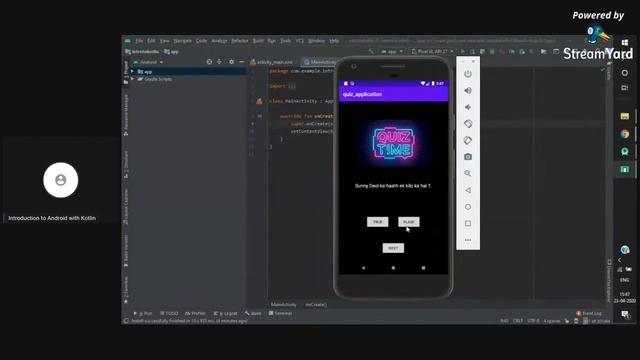Open the TODO tool window tab
Viewport: 640px width, 360px height.
click(x=169, y=313)
